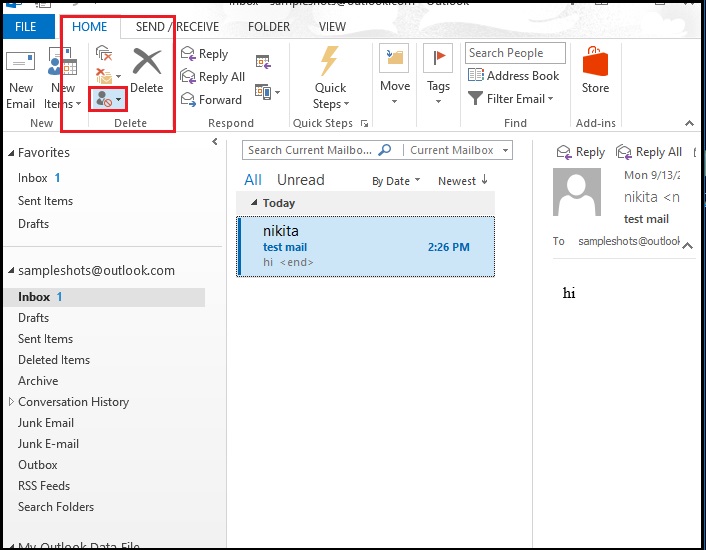Switch to the SEND / RECEIVE tab

pos(177,27)
